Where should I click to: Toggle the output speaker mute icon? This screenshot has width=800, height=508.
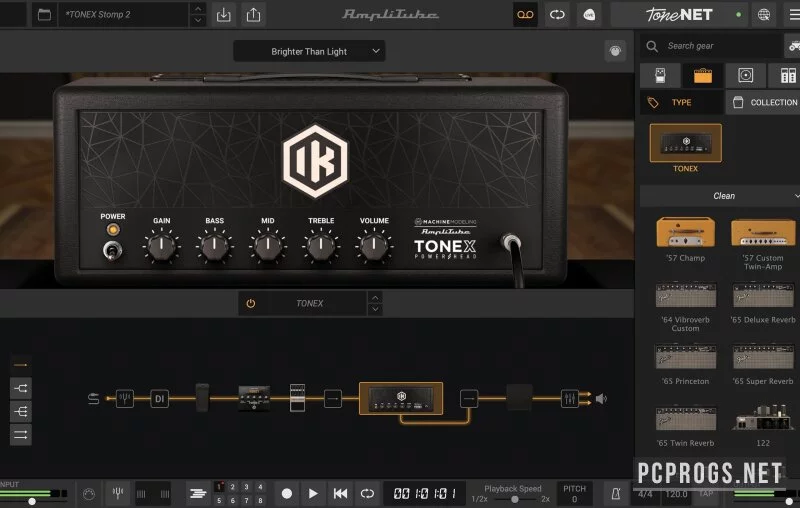602,399
